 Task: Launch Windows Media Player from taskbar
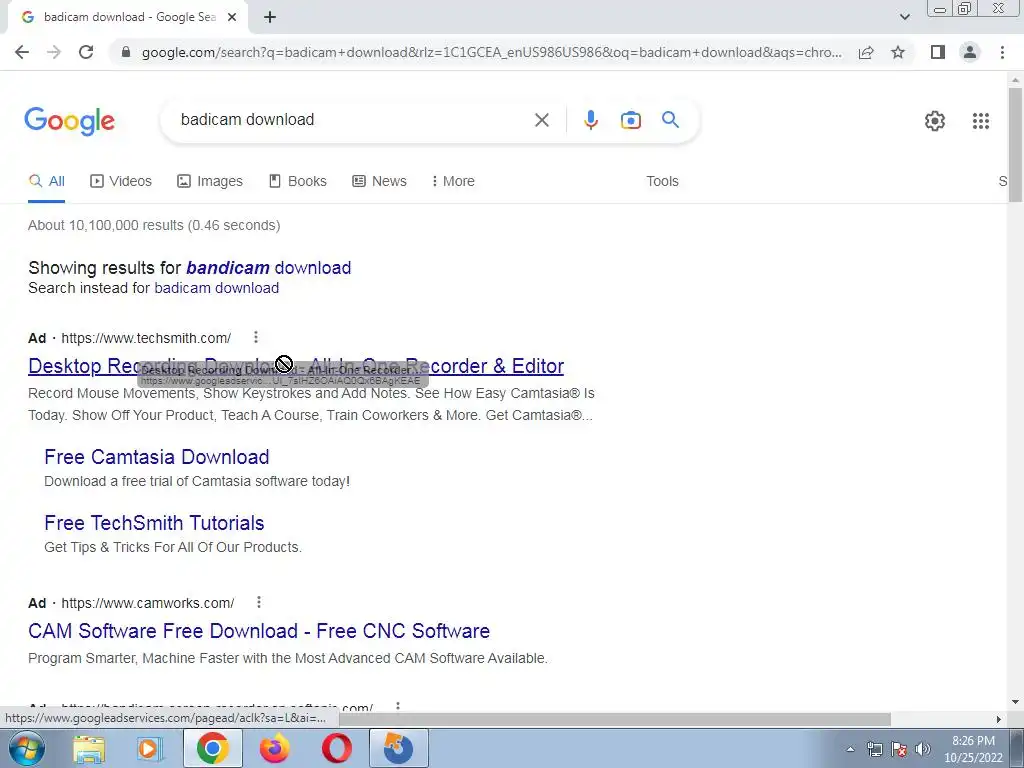(150, 748)
